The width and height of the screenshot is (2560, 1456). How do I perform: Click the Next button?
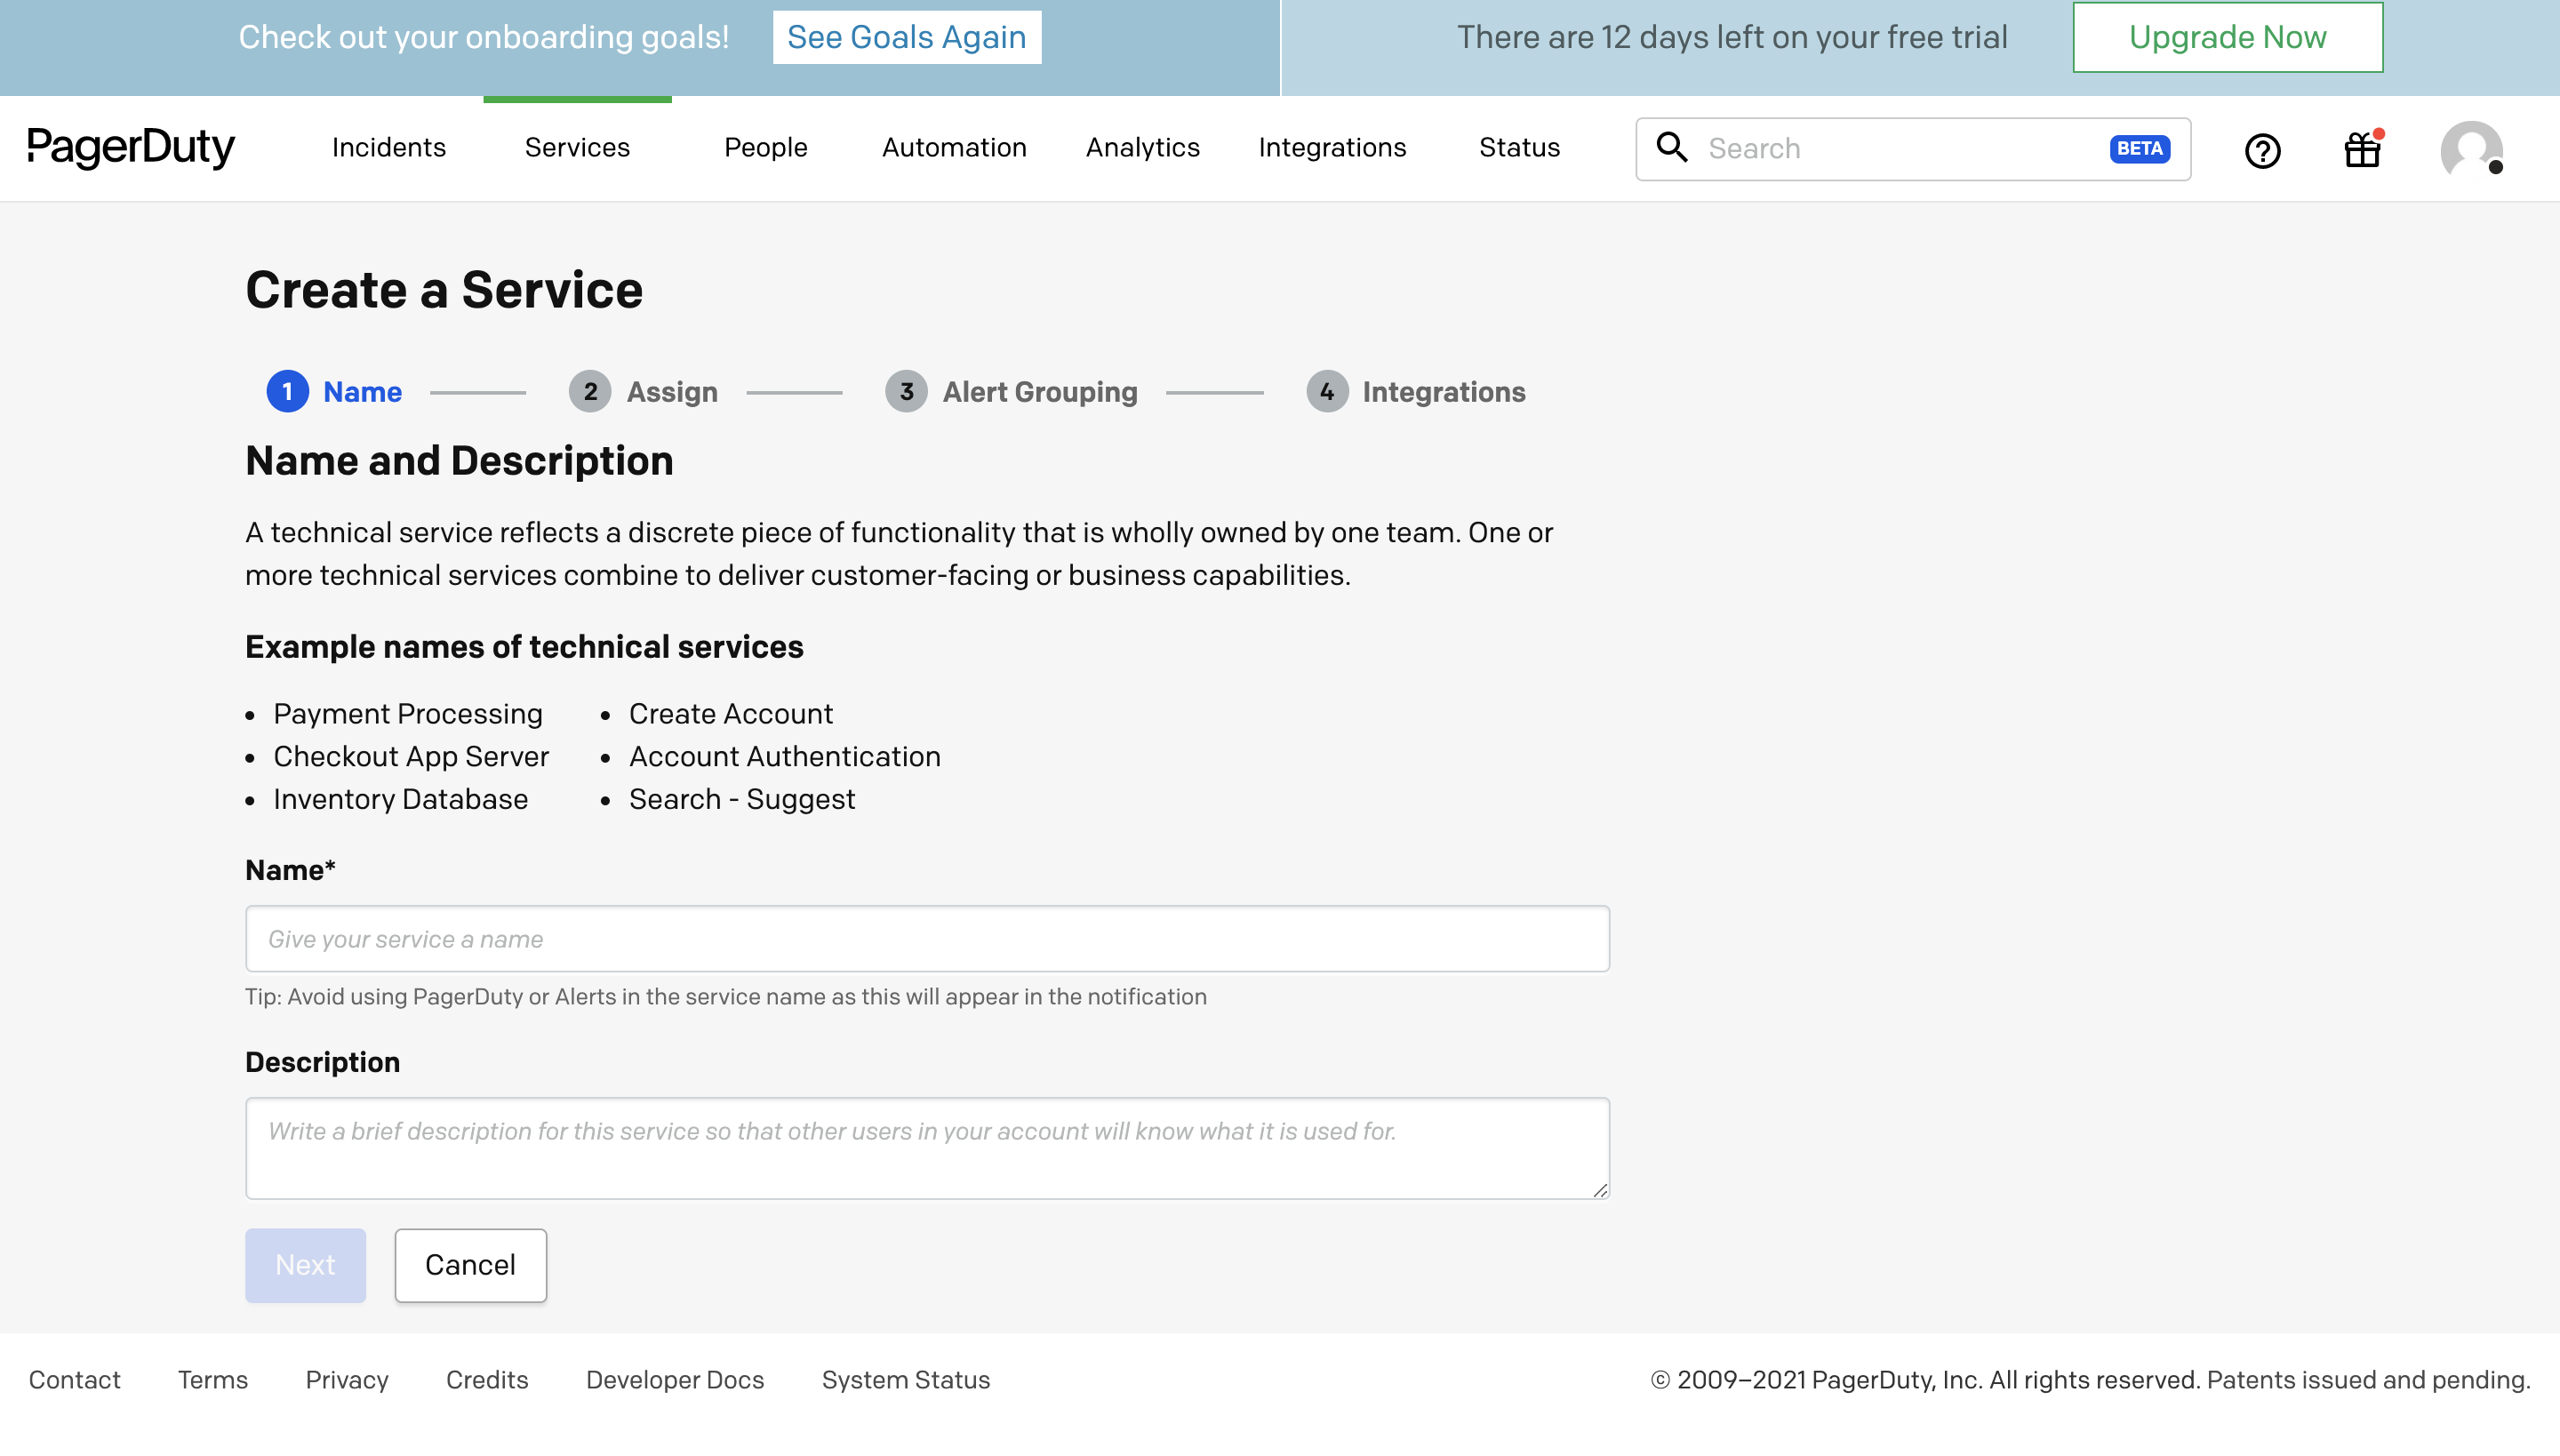pos(305,1265)
